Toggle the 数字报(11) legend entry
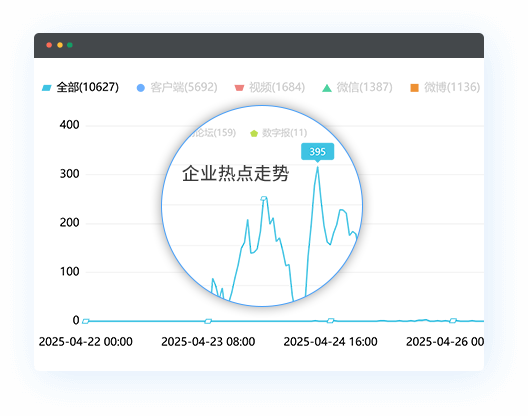This screenshot has height=416, width=528. click(278, 133)
